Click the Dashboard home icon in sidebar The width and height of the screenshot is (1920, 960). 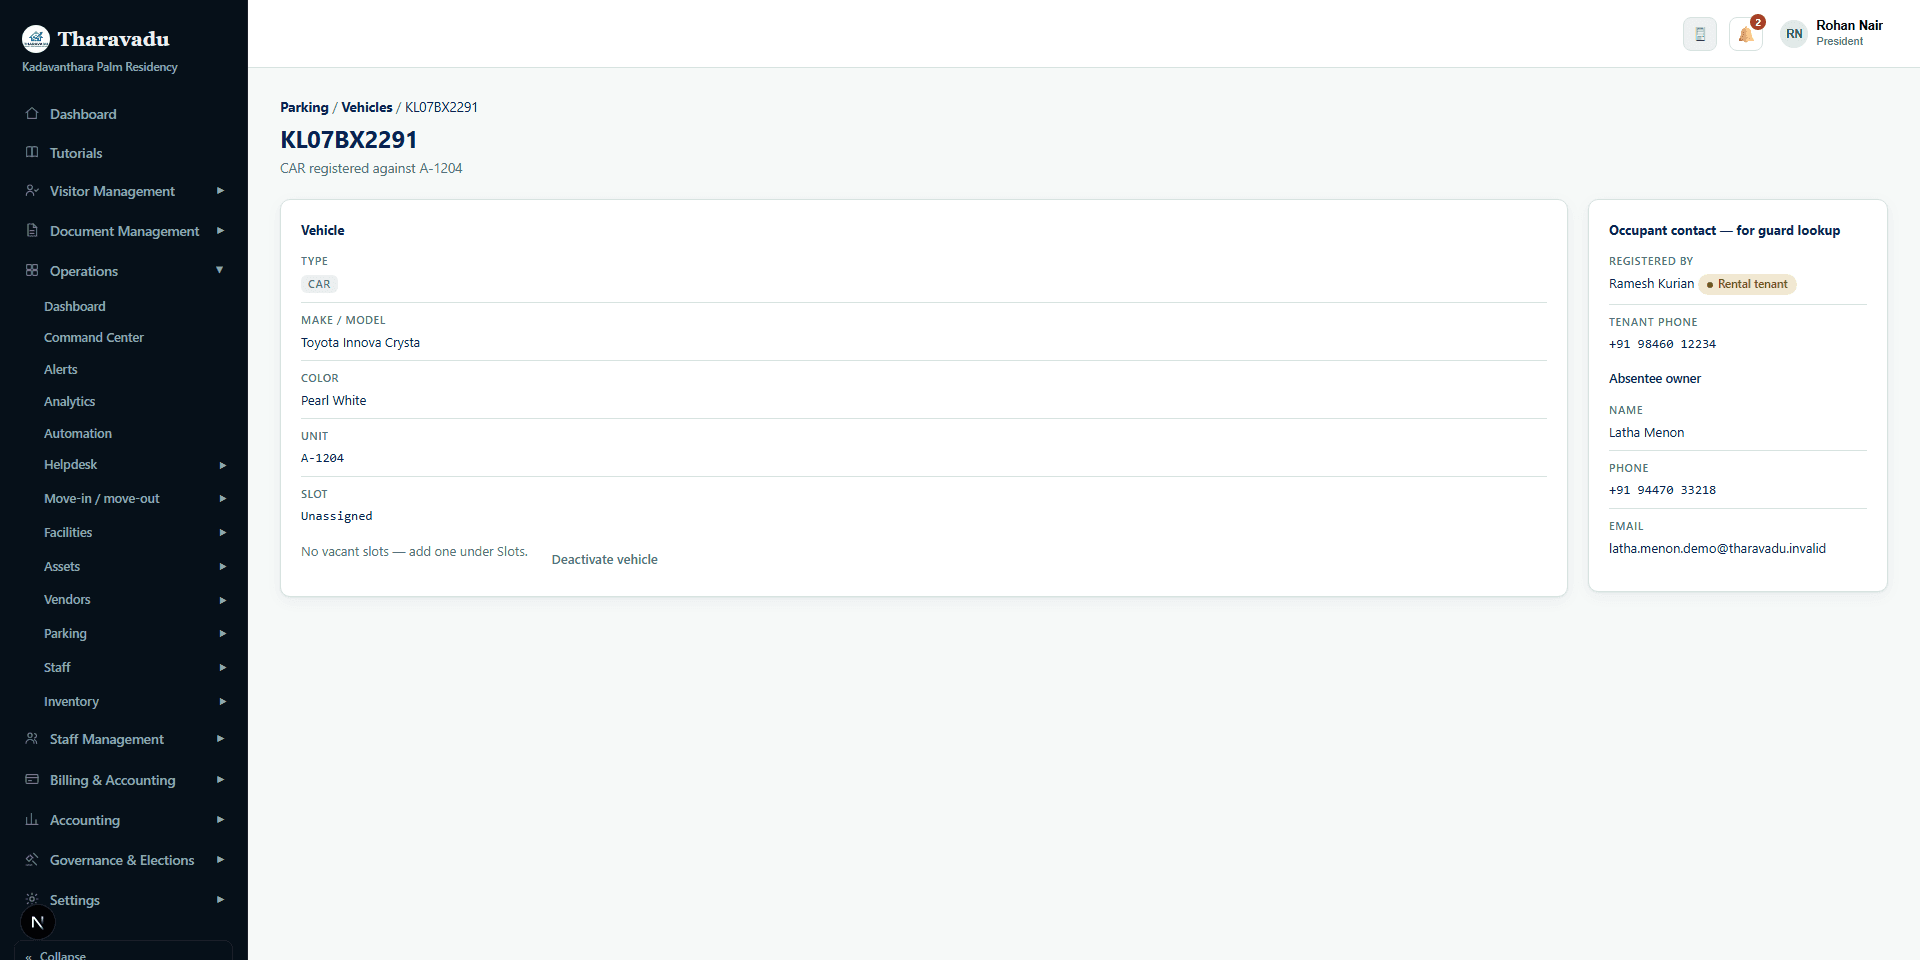tap(32, 113)
